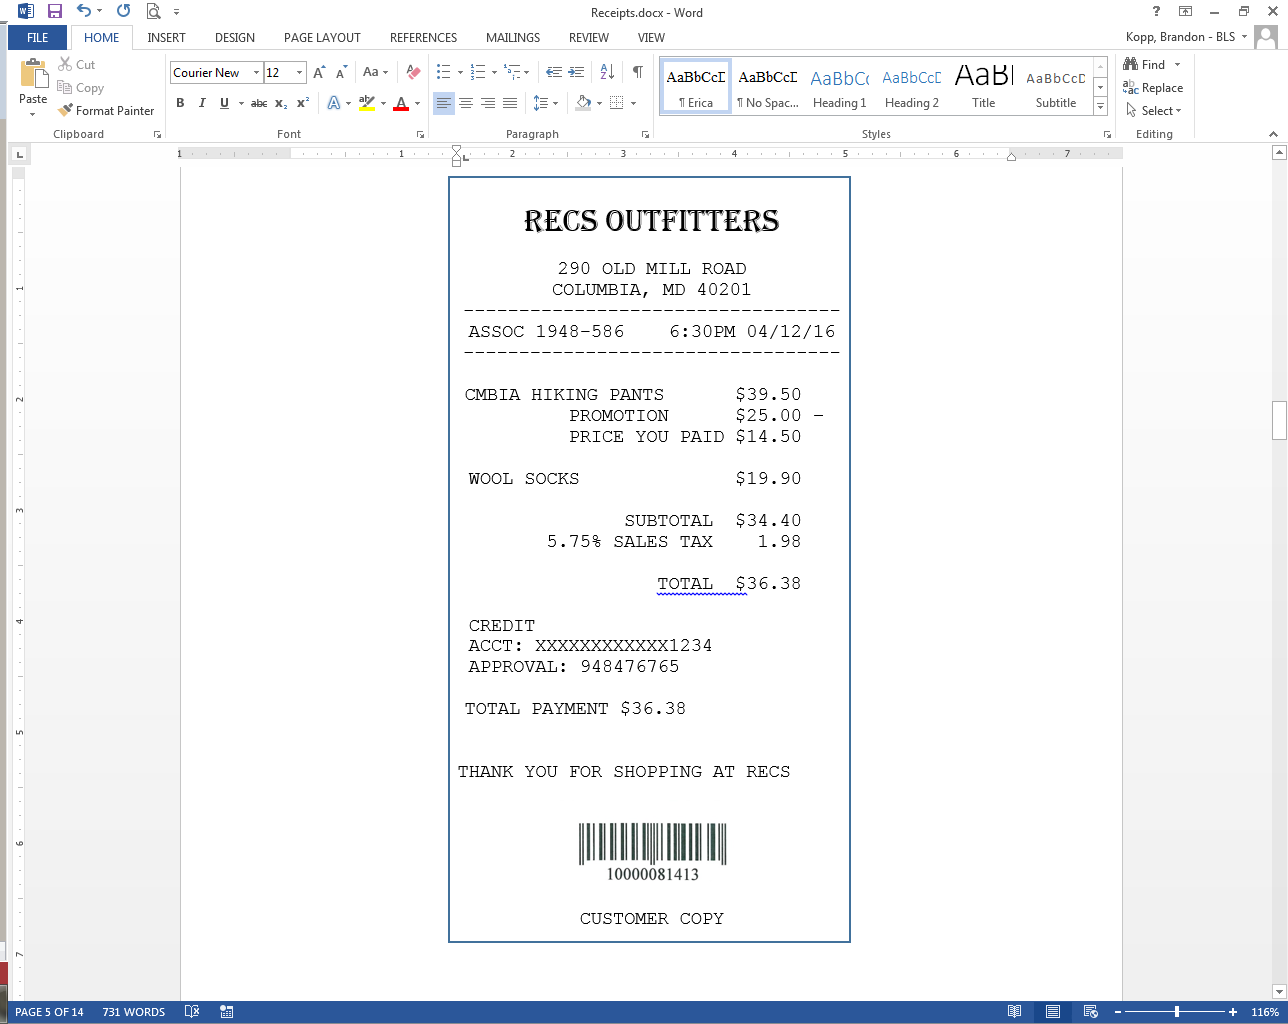This screenshot has width=1288, height=1024.
Task: Click the Grow Font icon
Action: pyautogui.click(x=319, y=72)
